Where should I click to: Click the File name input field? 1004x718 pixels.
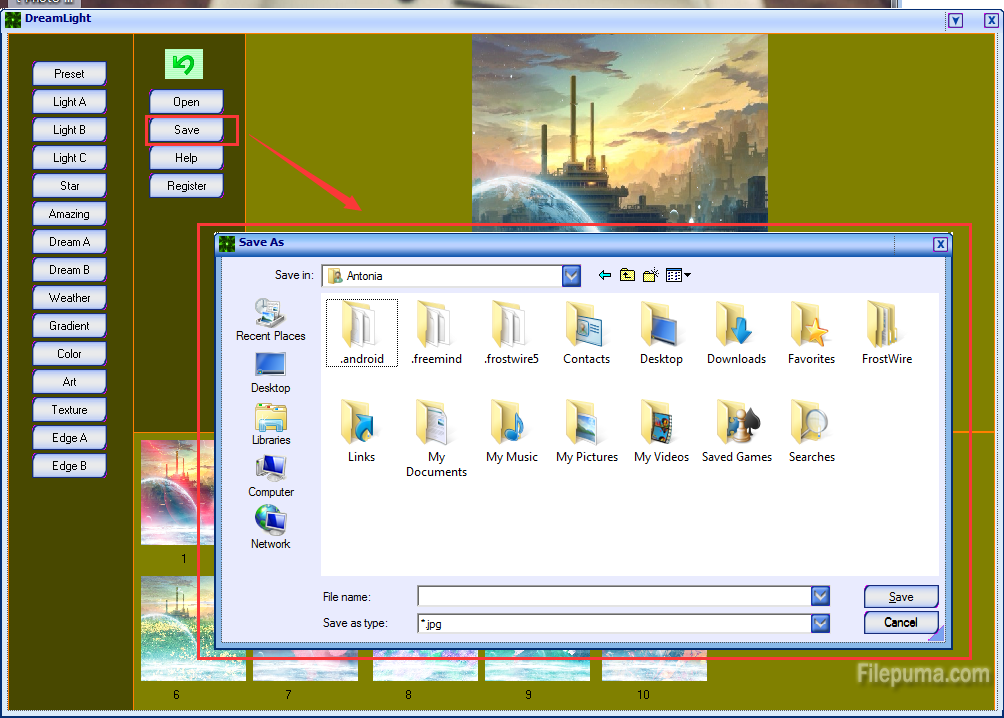(x=614, y=597)
